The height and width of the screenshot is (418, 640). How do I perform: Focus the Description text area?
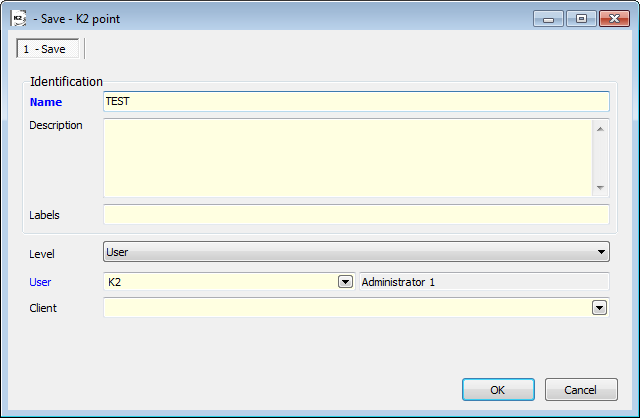pos(348,158)
